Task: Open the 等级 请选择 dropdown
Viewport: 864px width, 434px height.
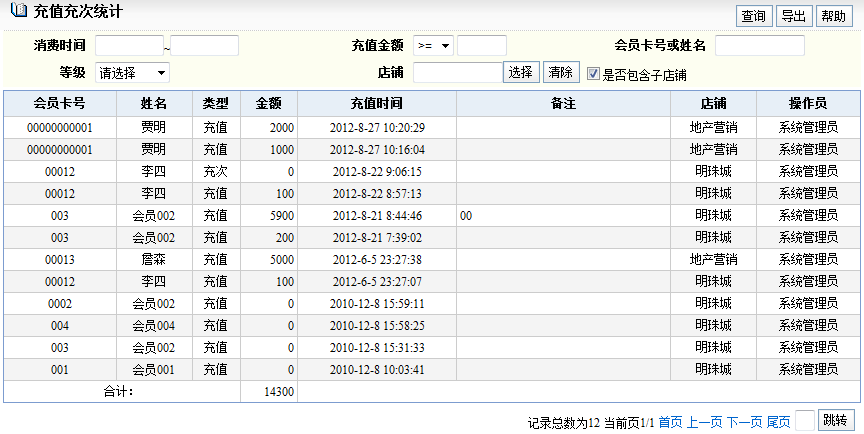Action: coord(132,73)
